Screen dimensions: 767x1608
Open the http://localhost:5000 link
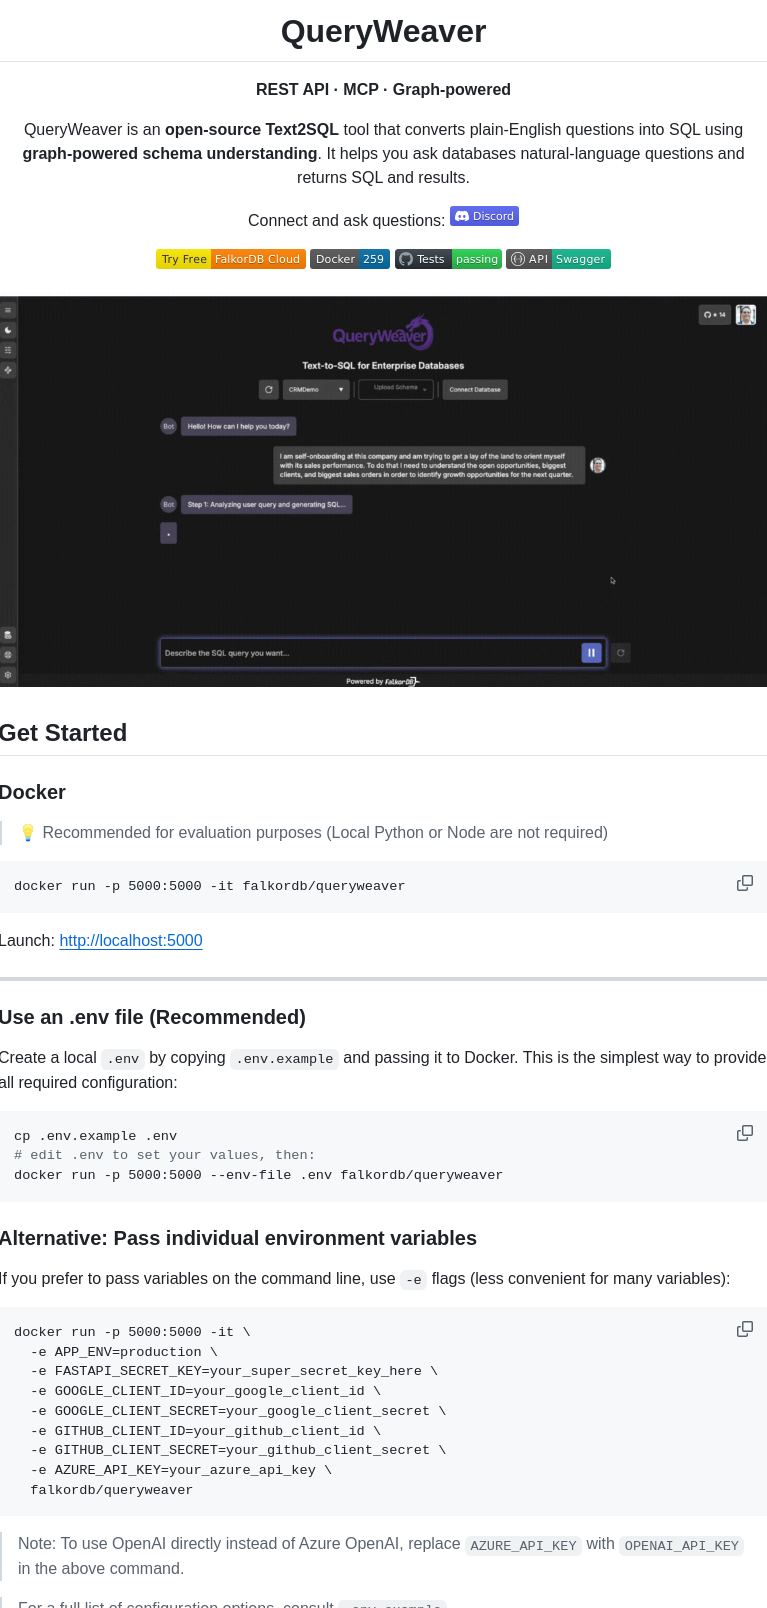pyautogui.click(x=131, y=940)
